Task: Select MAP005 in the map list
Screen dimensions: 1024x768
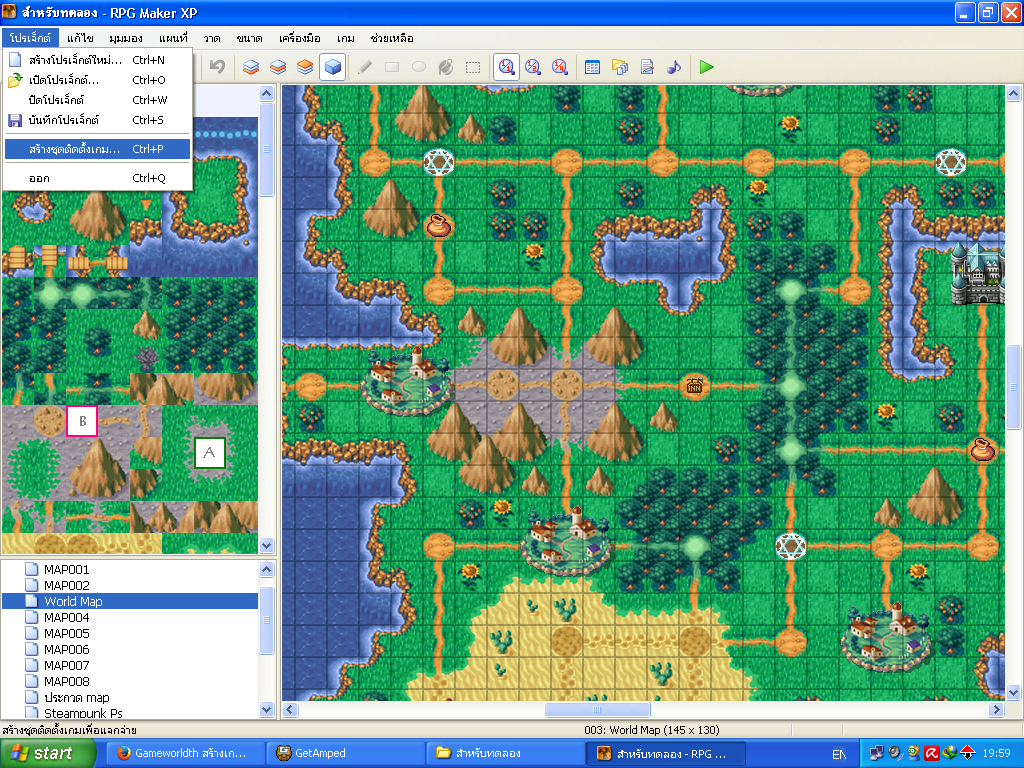Action: coord(66,633)
